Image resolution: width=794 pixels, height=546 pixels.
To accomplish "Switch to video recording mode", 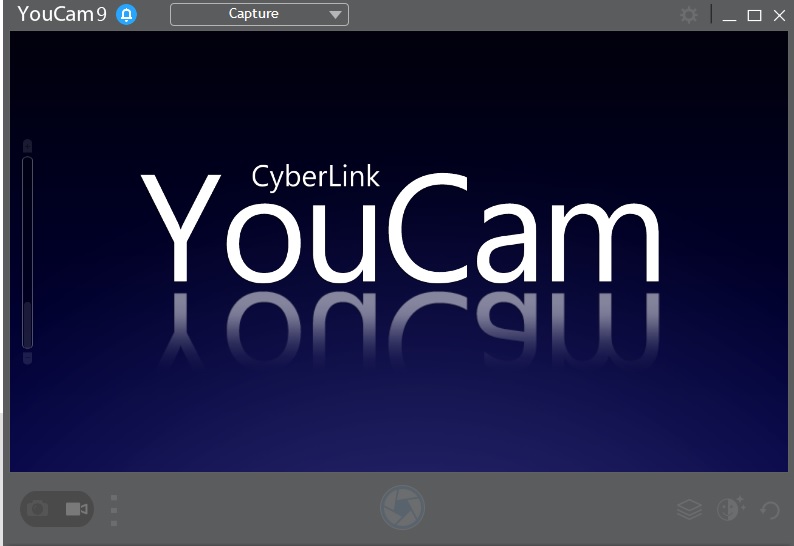I will (x=76, y=509).
